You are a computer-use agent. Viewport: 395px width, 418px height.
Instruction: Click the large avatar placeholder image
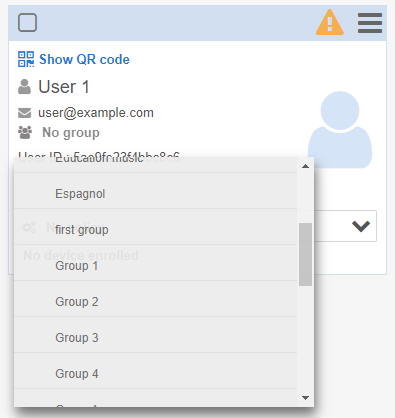point(340,130)
